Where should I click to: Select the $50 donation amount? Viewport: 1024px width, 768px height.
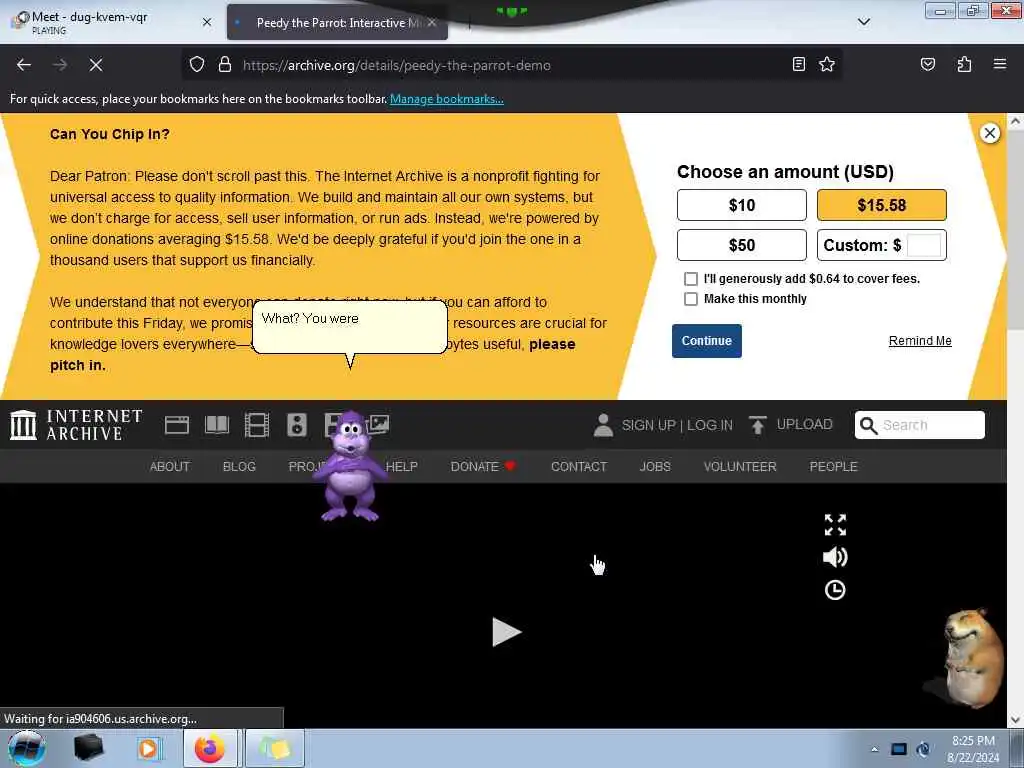pyautogui.click(x=741, y=245)
